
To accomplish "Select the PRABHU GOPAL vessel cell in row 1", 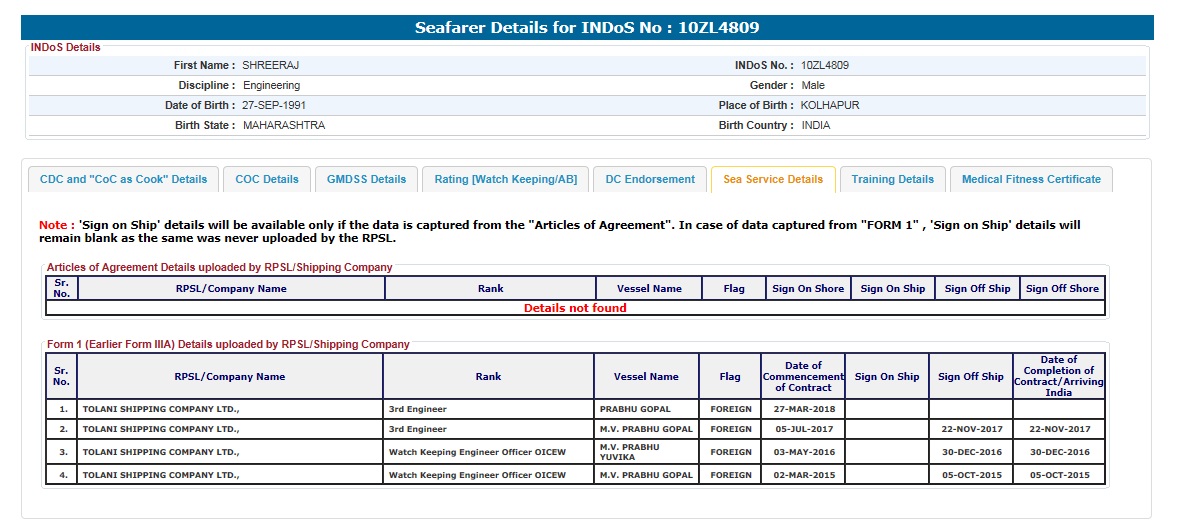I will pyautogui.click(x=635, y=409).
